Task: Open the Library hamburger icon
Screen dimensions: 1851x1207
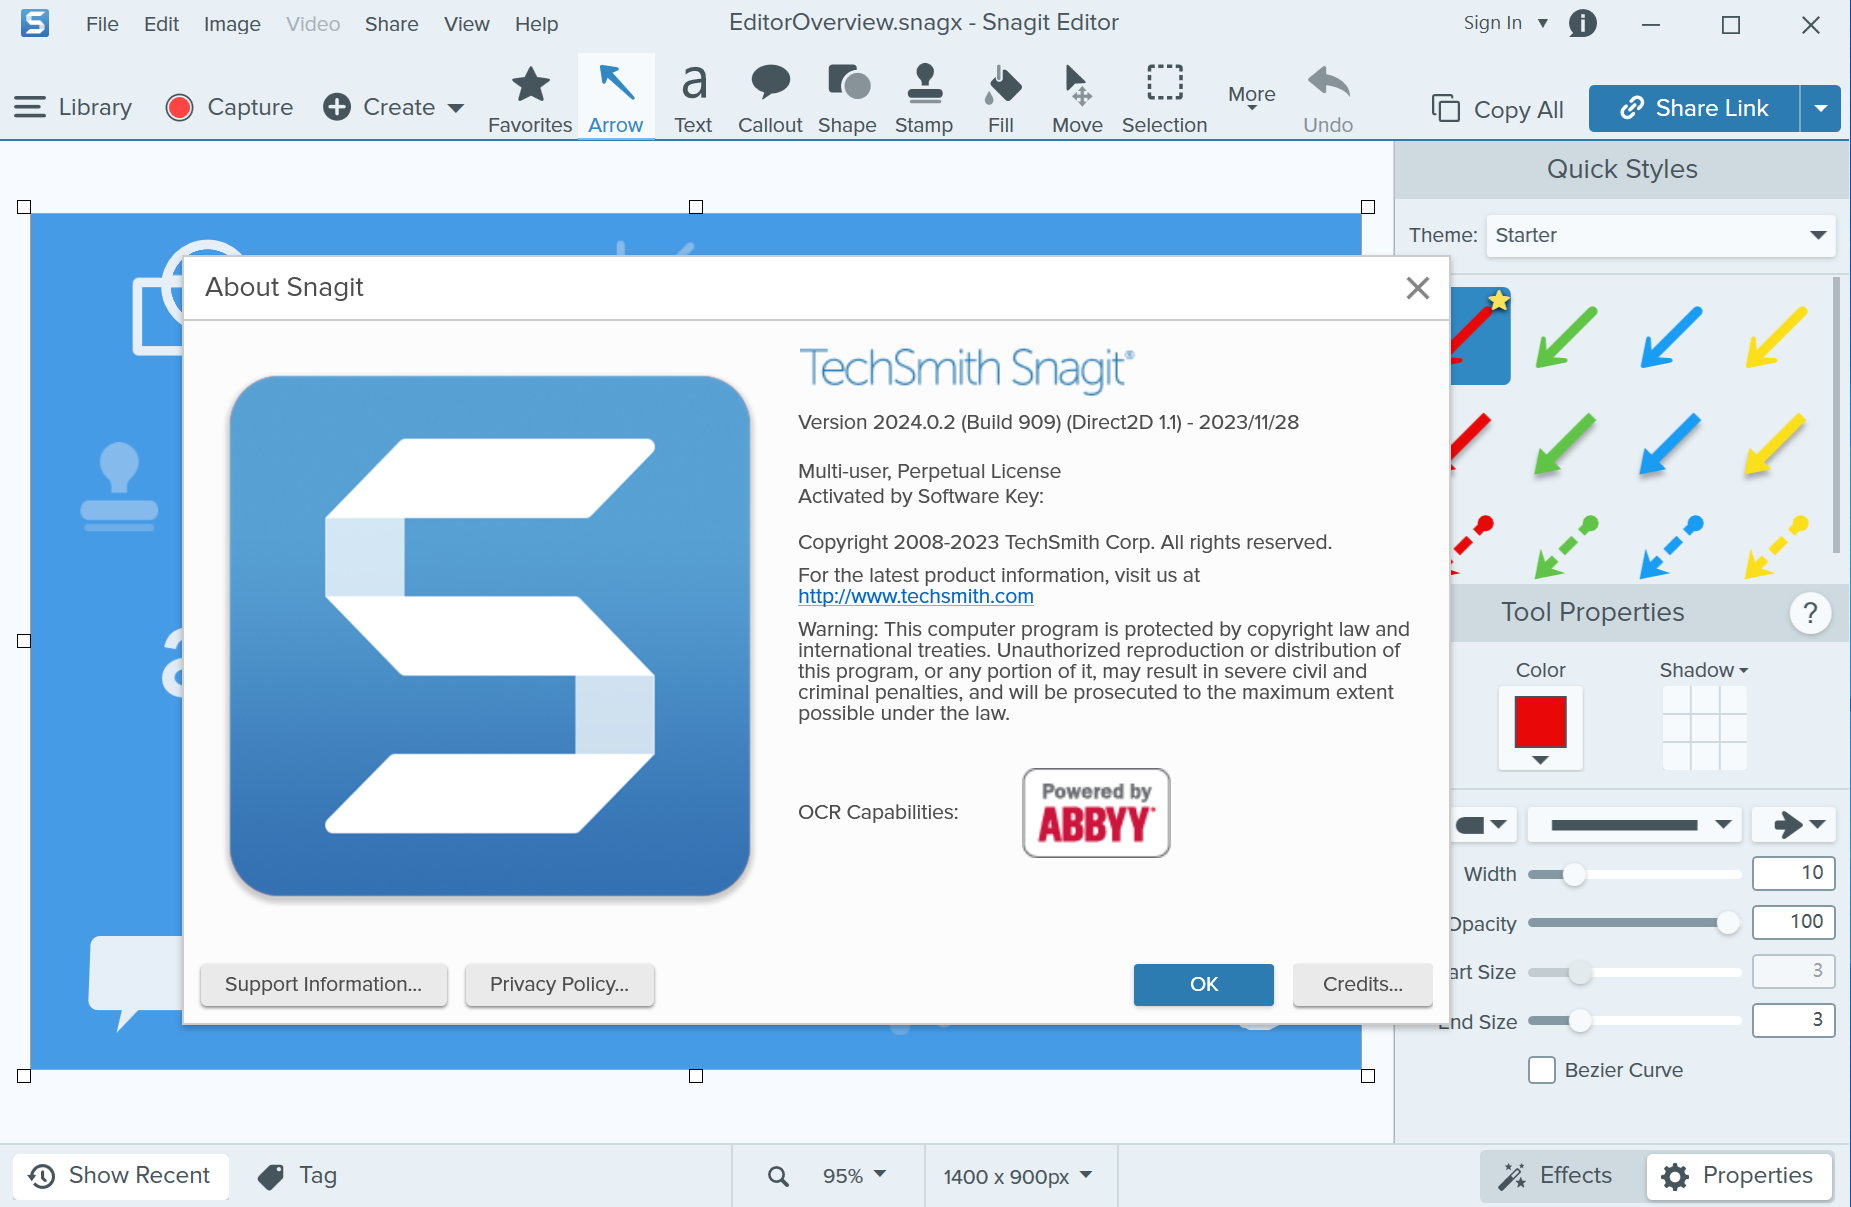Action: (x=30, y=107)
